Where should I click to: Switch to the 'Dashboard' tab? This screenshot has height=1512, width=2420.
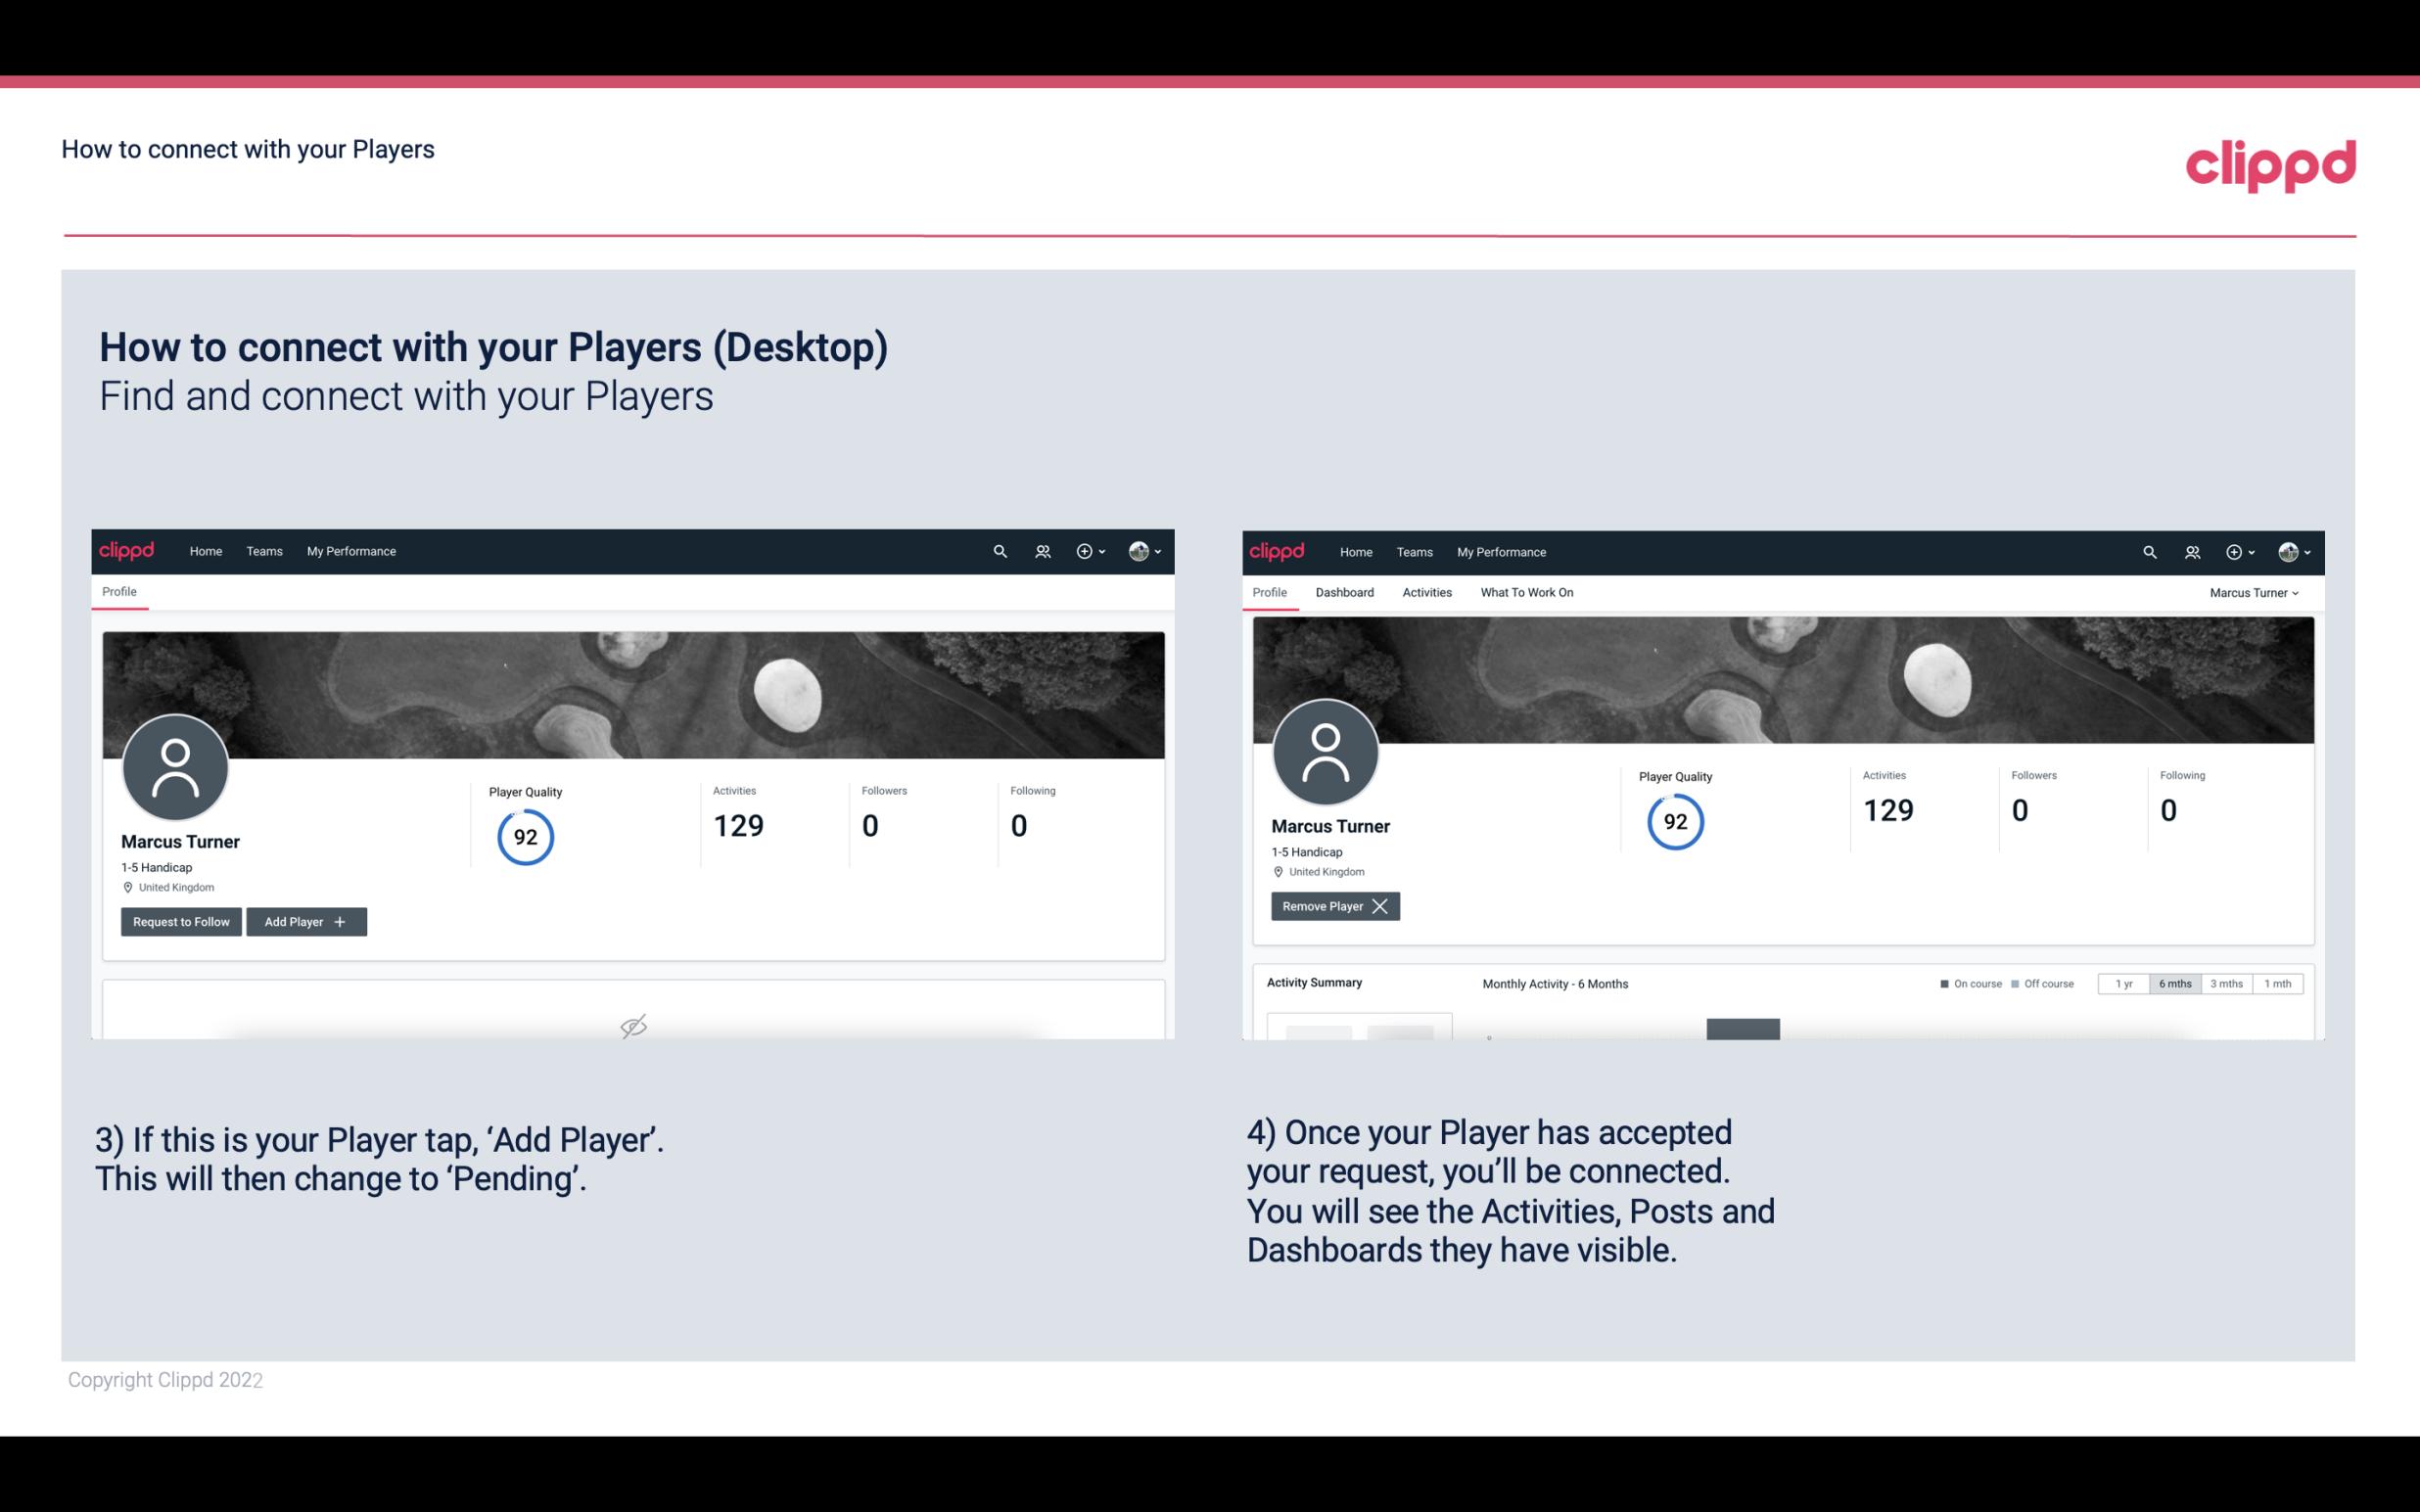(1345, 592)
